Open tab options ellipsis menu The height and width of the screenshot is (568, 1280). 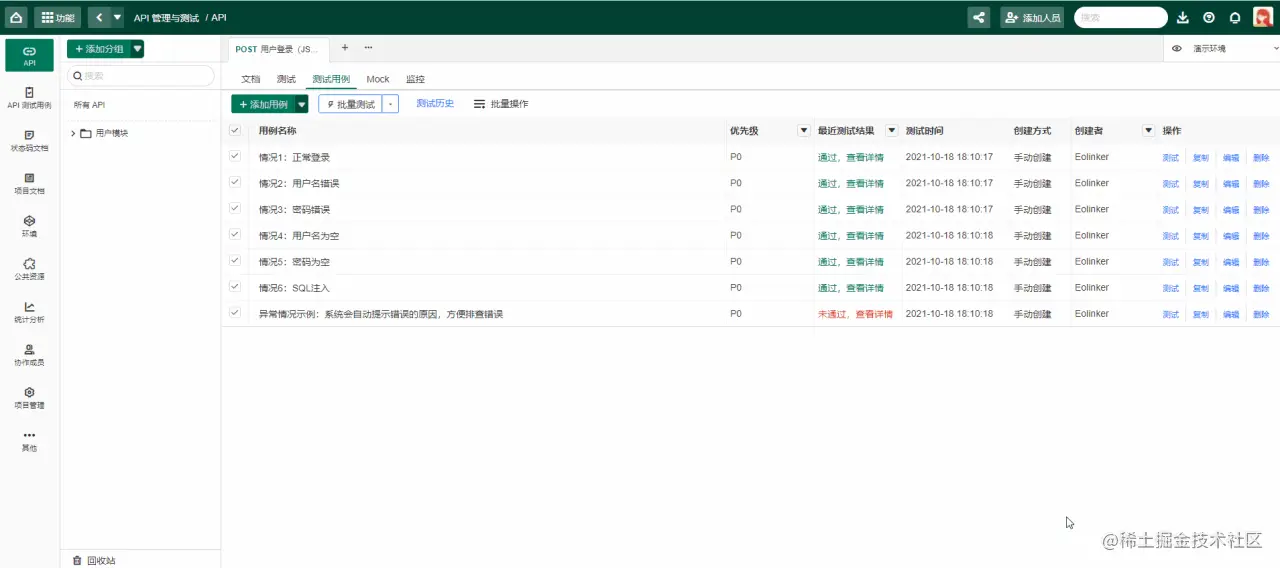click(x=368, y=48)
